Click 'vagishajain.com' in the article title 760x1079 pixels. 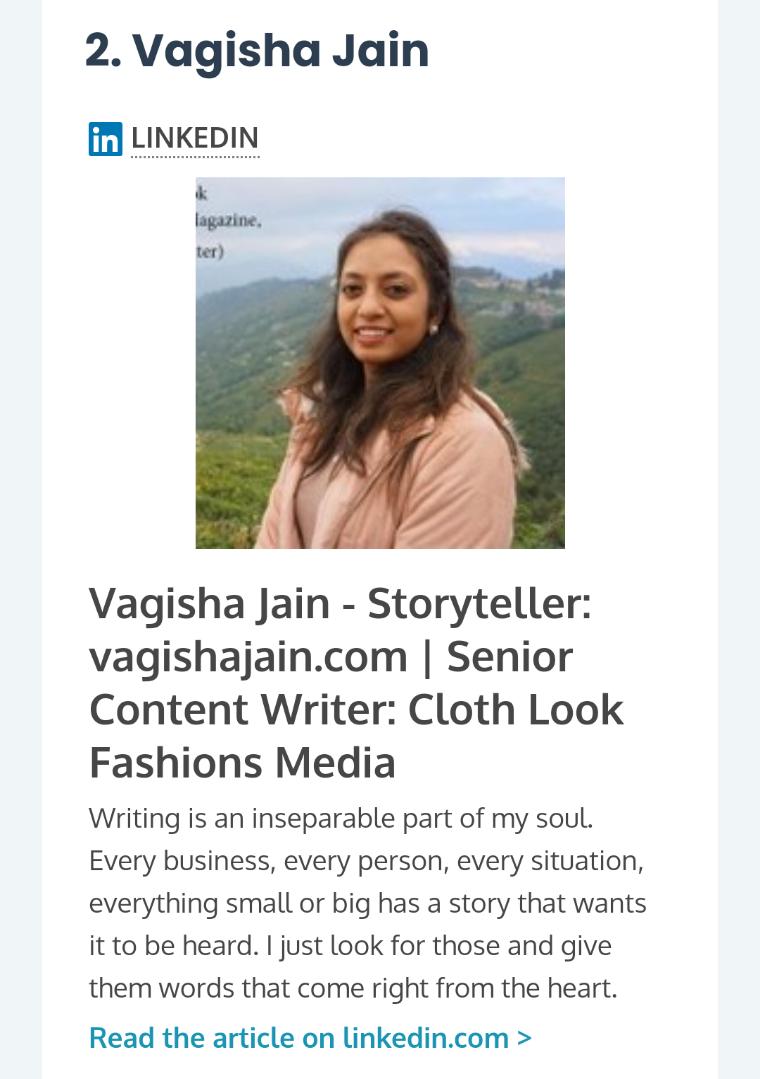click(249, 657)
